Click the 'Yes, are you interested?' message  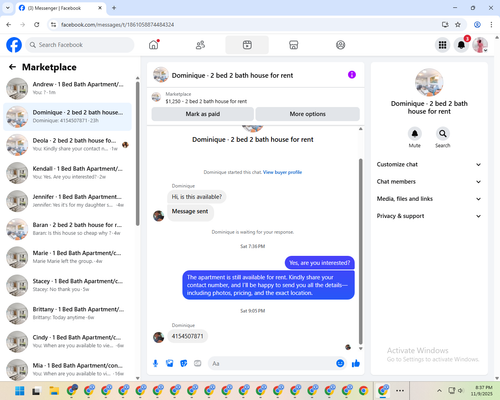[320, 263]
